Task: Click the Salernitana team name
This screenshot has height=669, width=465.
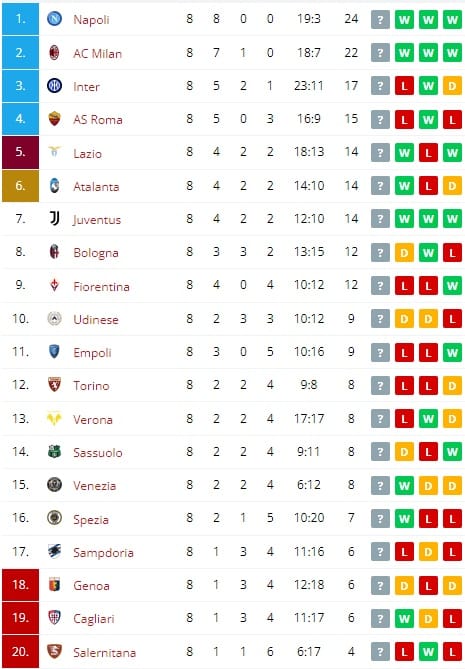Action: 105,652
